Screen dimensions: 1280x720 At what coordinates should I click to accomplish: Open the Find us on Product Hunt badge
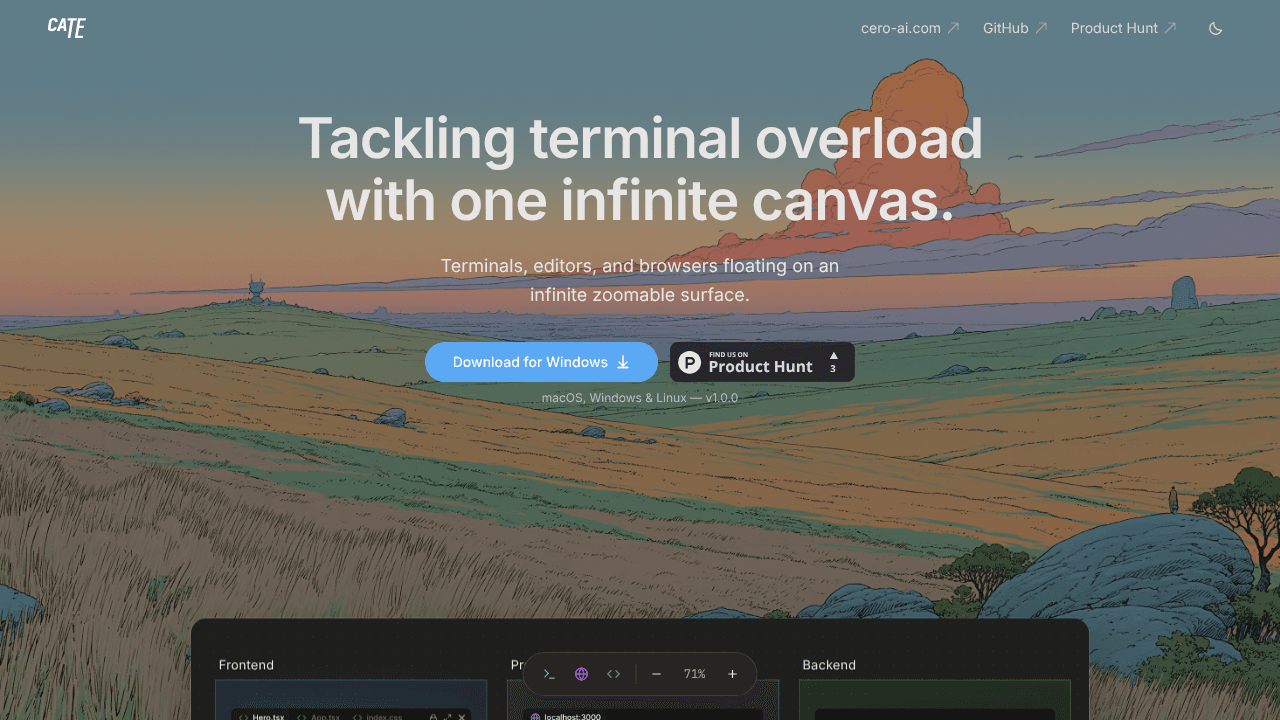click(762, 362)
